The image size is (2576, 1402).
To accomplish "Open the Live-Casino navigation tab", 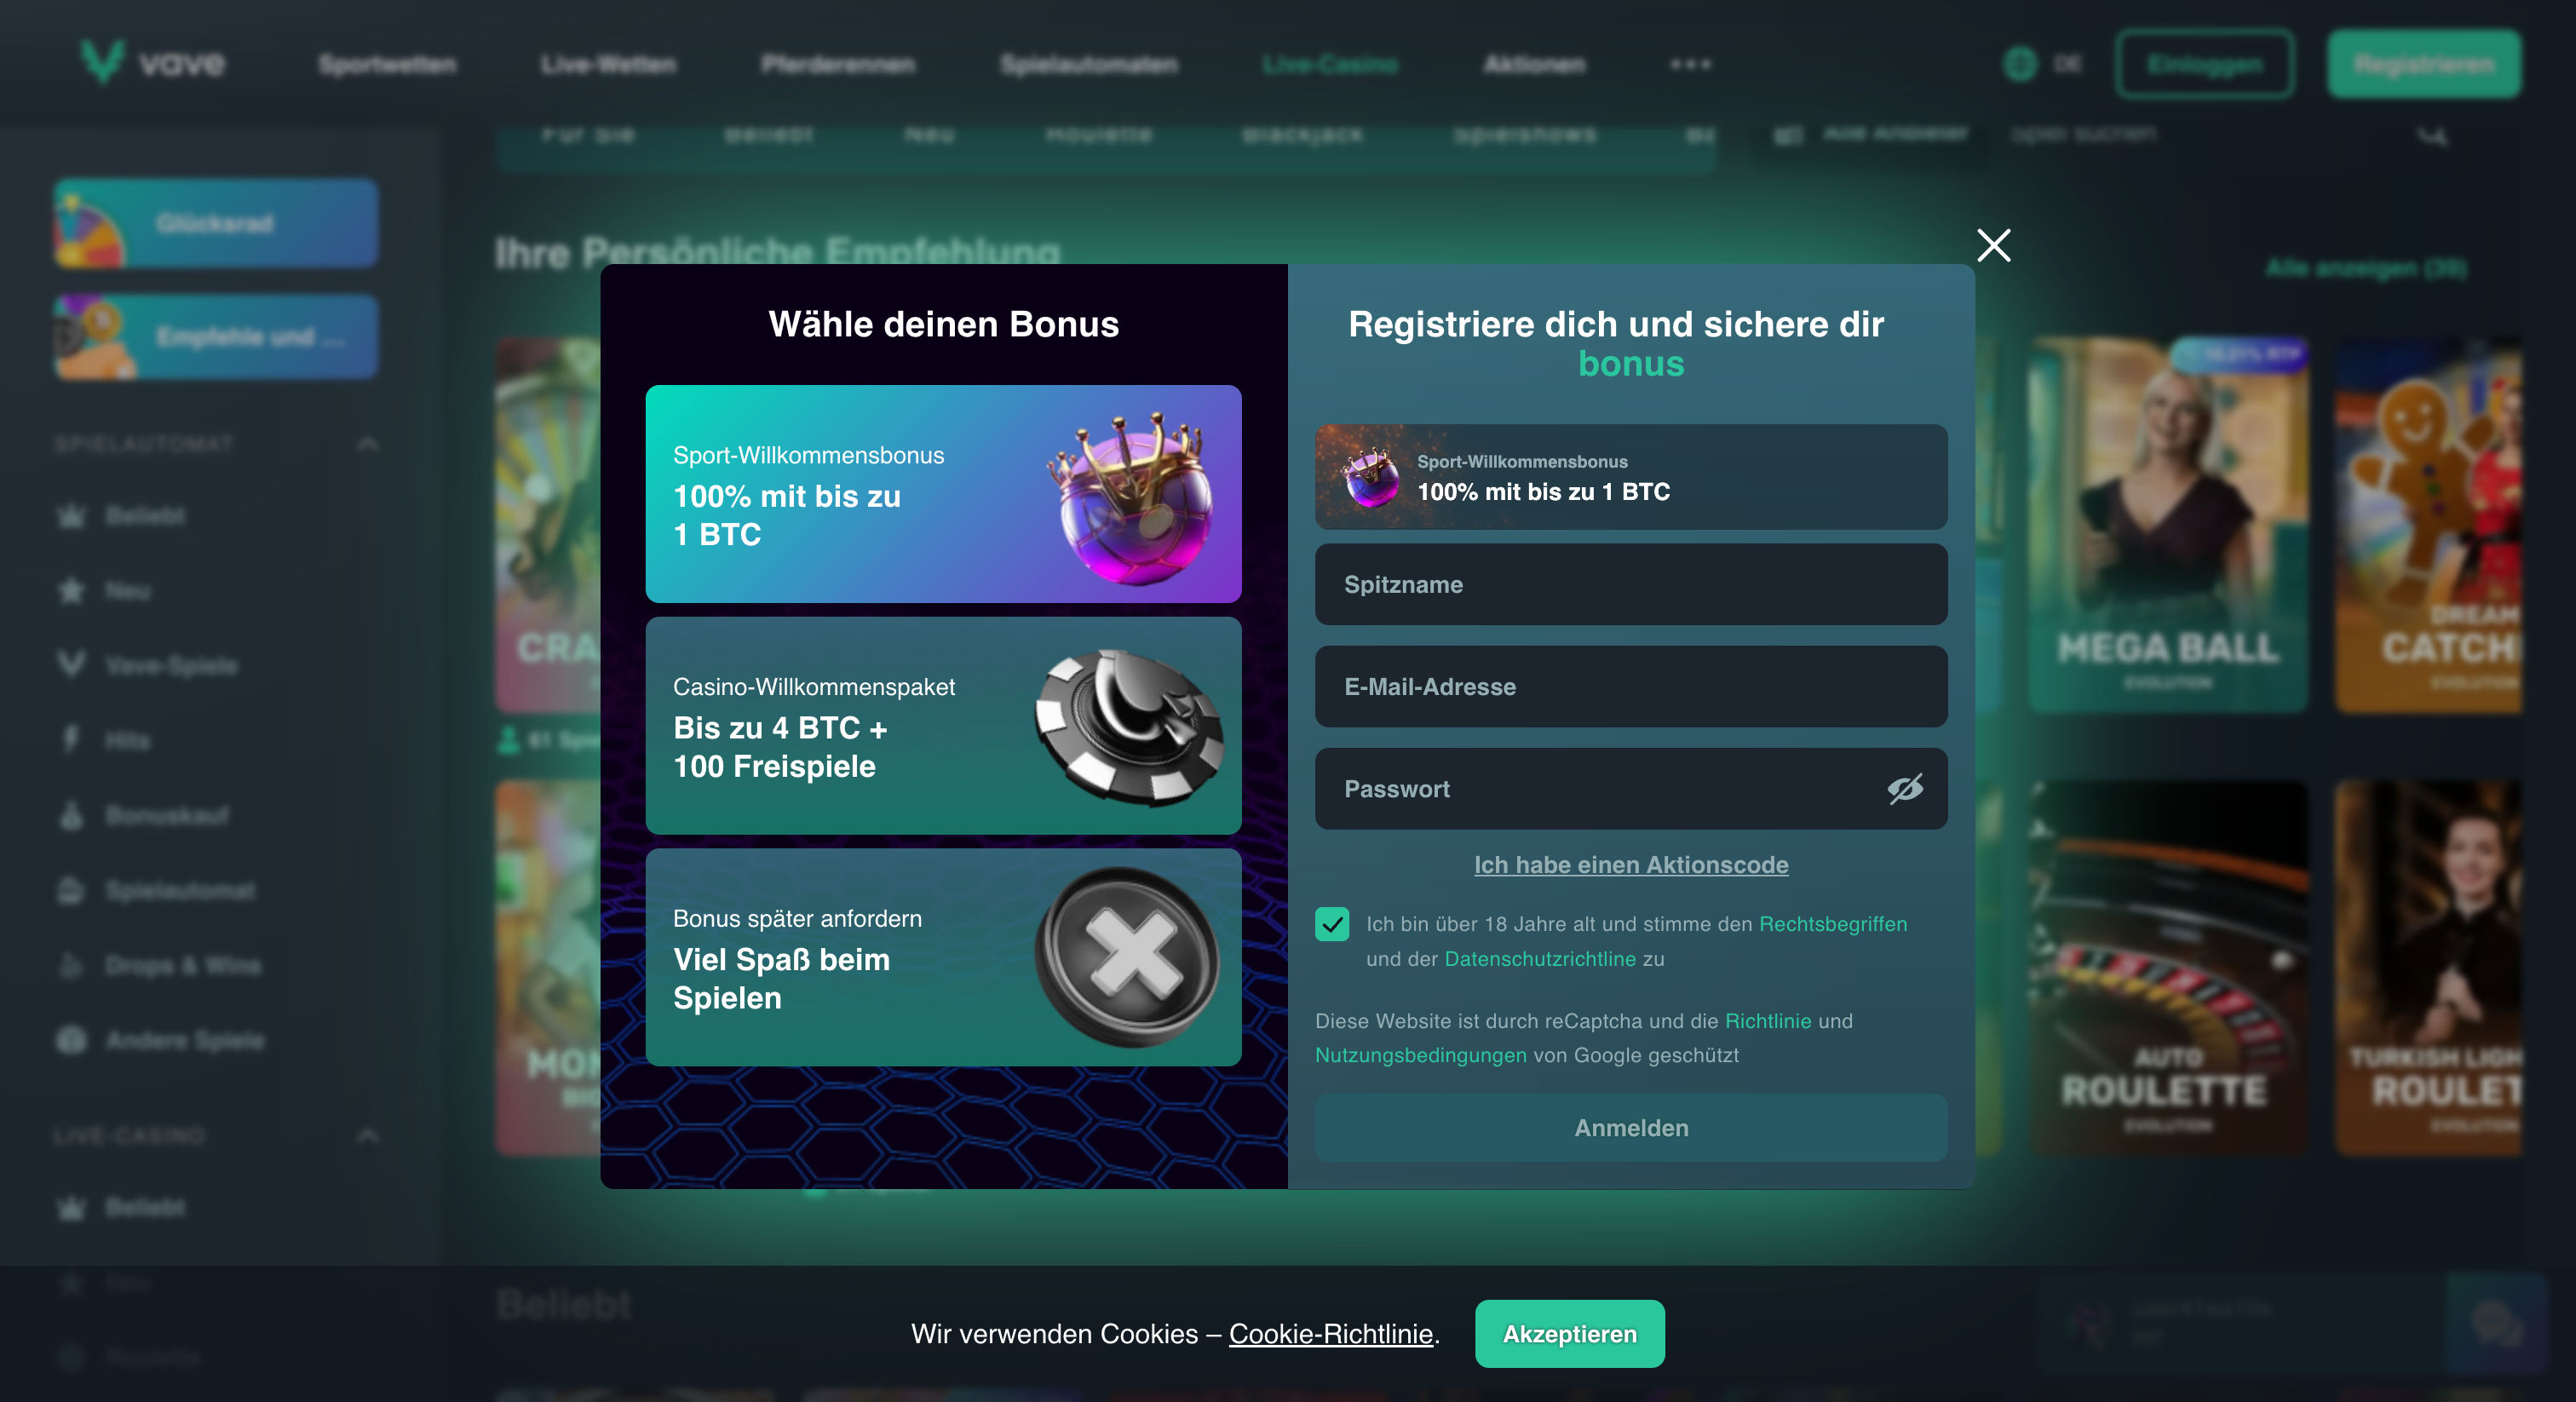I will coord(1330,64).
